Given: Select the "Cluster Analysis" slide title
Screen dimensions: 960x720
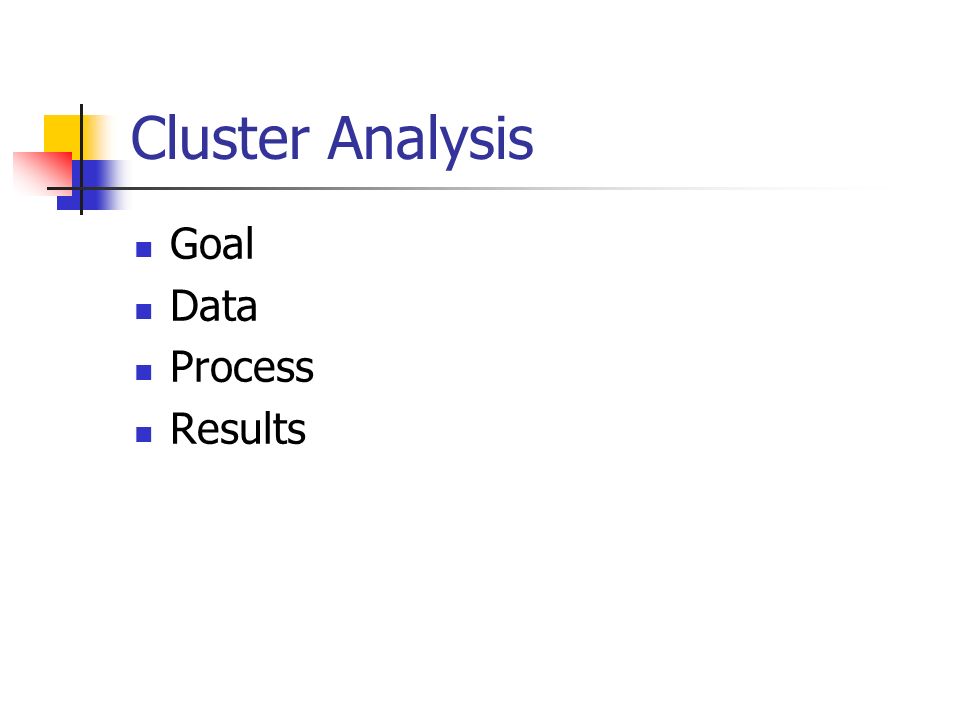Looking at the screenshot, I should point(332,140).
